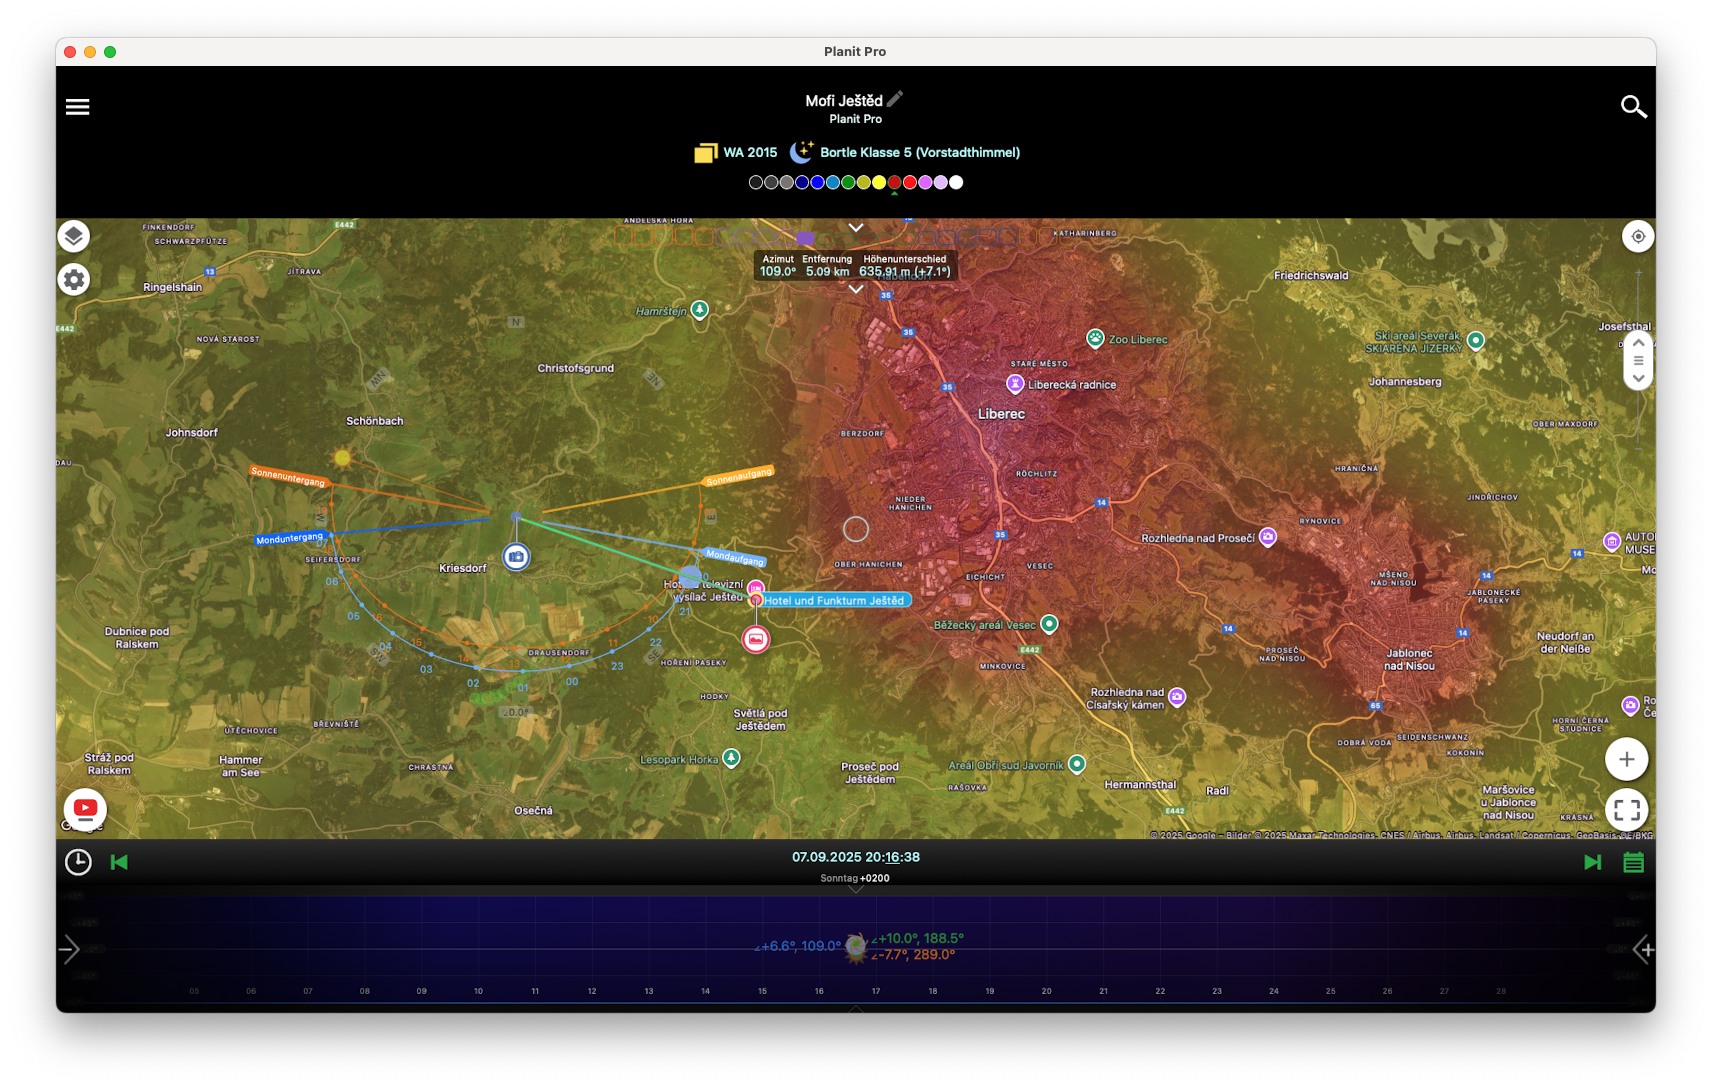Open the clock time settings
The image size is (1712, 1087).
[78, 862]
